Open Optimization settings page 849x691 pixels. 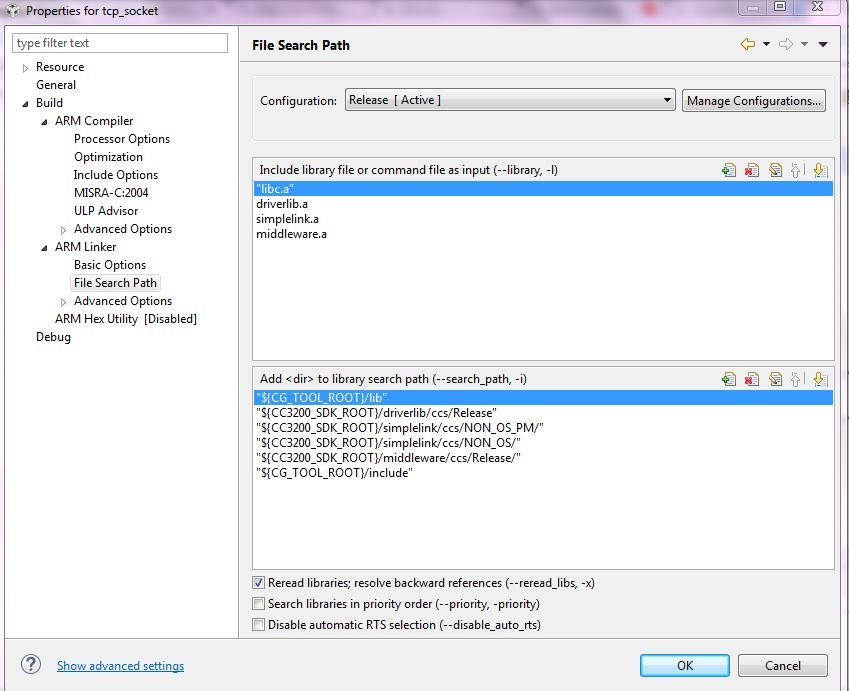pos(108,157)
